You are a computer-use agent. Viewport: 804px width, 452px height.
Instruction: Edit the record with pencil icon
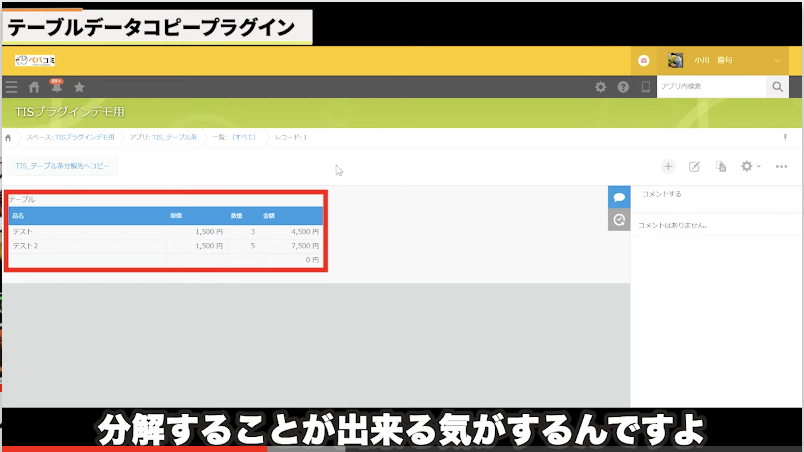695,166
